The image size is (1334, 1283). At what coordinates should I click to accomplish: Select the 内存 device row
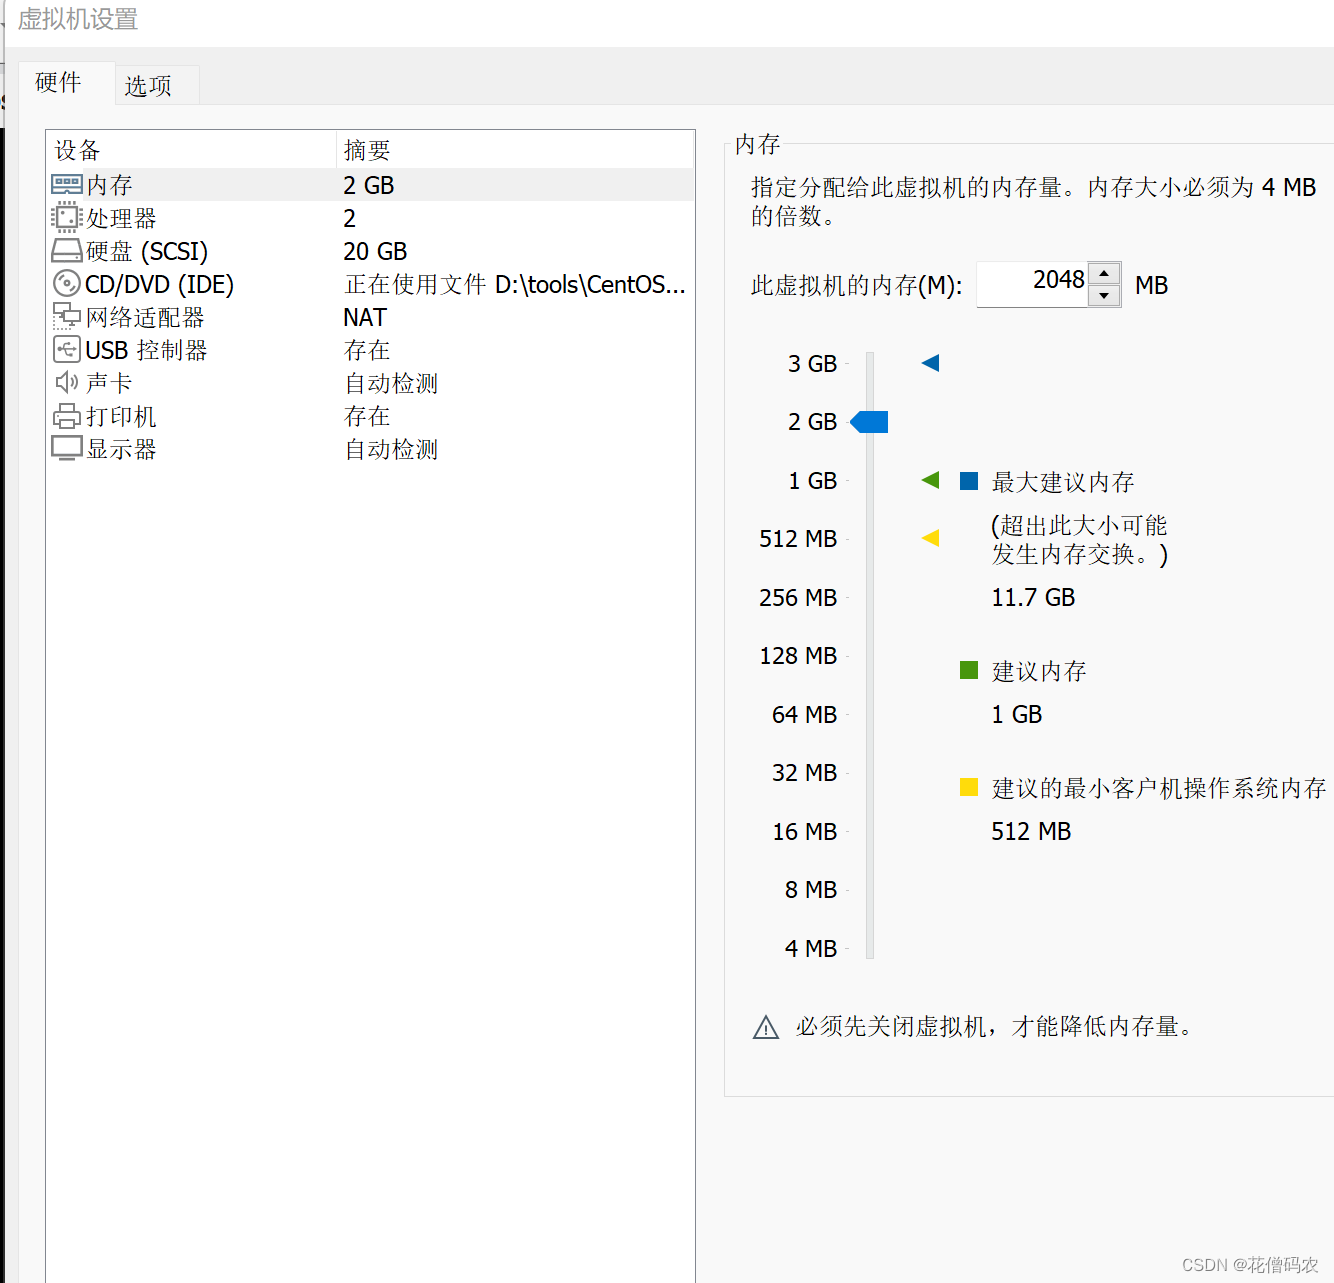(x=371, y=185)
